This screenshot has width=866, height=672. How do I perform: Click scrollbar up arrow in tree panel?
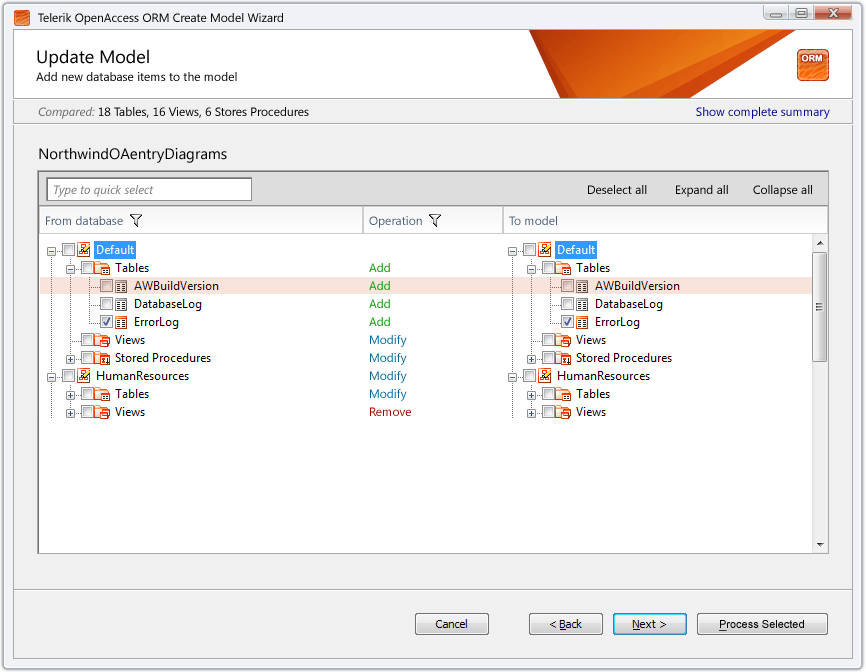820,243
